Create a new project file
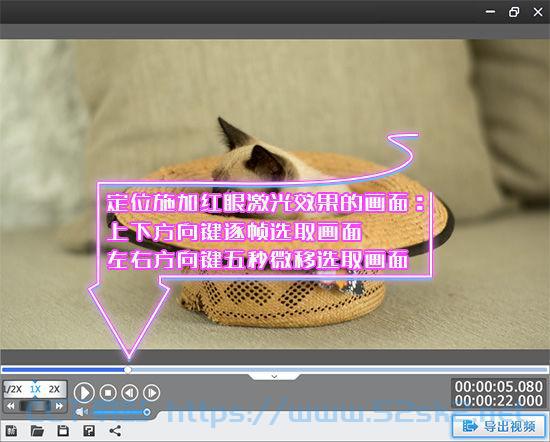 (11, 431)
